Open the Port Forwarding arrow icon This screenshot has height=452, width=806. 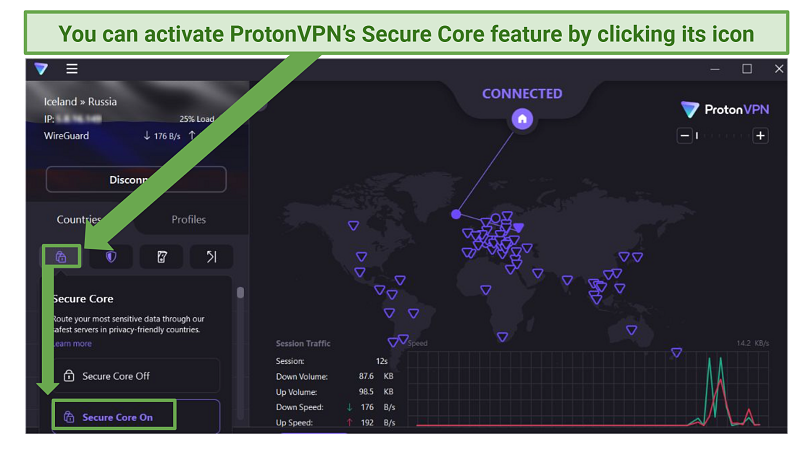pyautogui.click(x=211, y=256)
